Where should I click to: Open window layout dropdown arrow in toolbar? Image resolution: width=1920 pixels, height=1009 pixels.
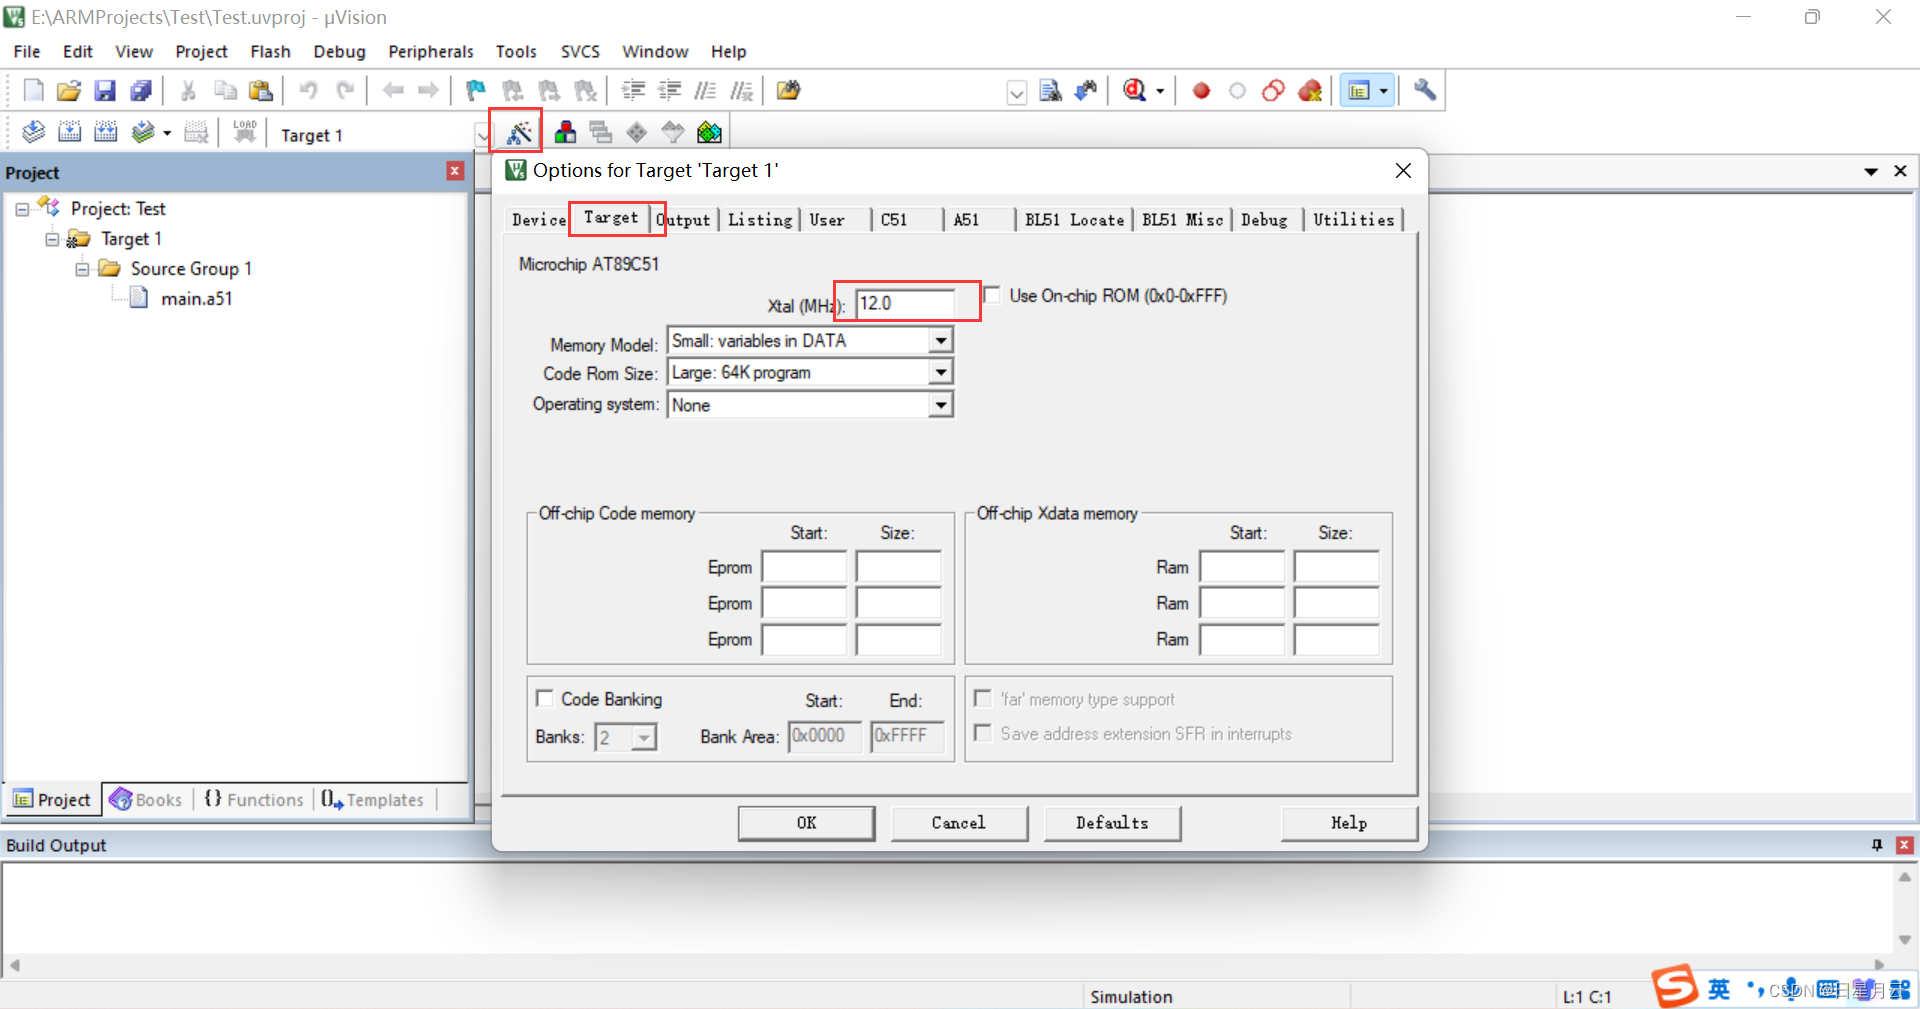[1383, 91]
